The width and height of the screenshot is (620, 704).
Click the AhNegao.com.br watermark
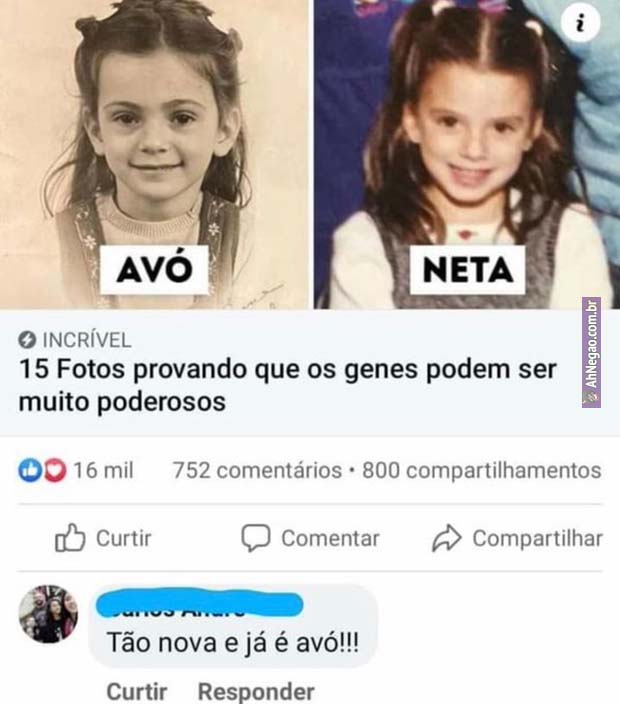tap(591, 352)
